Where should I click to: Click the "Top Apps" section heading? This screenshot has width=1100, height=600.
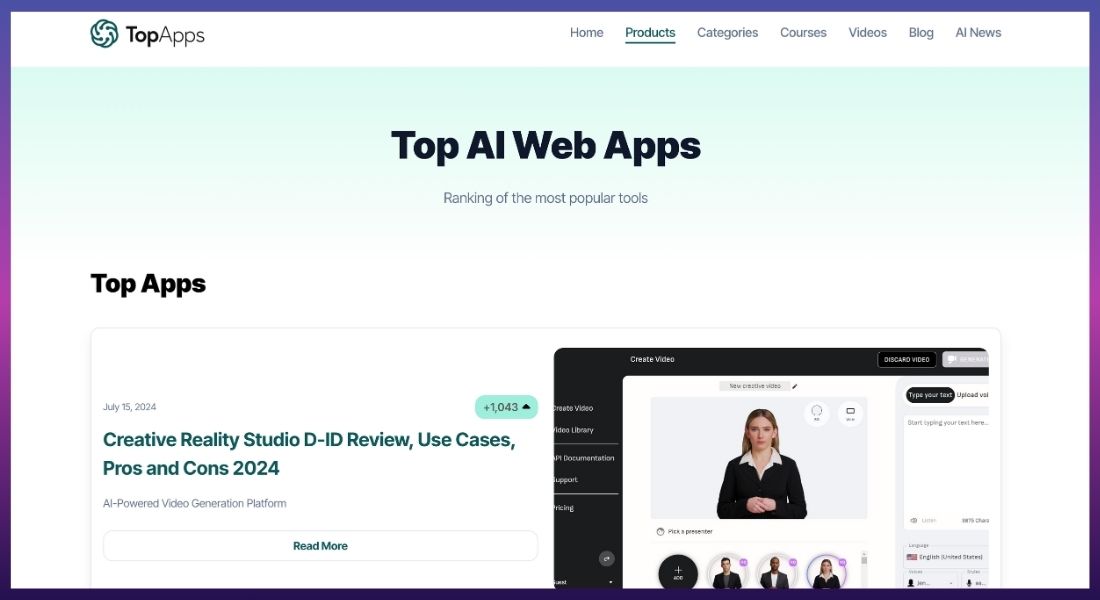(148, 284)
